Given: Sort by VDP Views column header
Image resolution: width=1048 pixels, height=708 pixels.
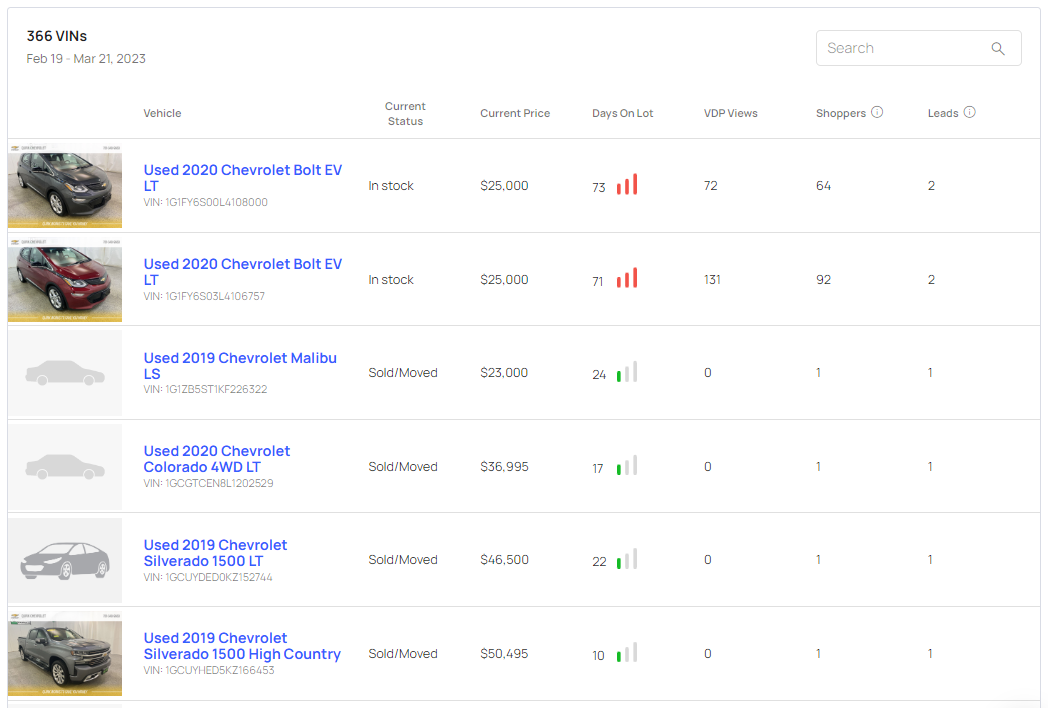Looking at the screenshot, I should coord(730,113).
